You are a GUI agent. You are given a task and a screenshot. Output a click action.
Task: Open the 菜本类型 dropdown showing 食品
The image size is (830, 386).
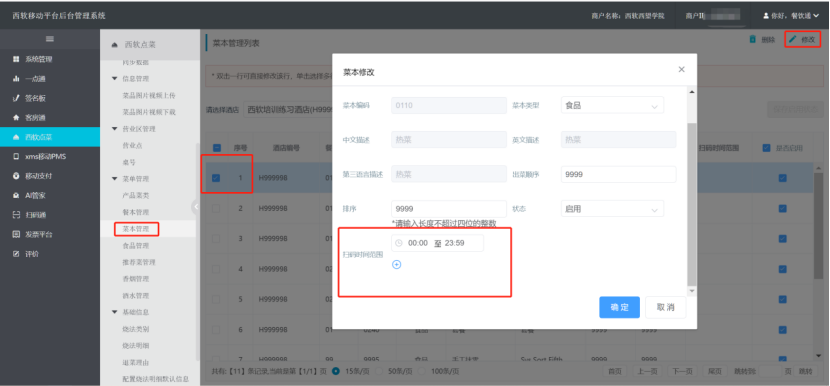coord(612,105)
